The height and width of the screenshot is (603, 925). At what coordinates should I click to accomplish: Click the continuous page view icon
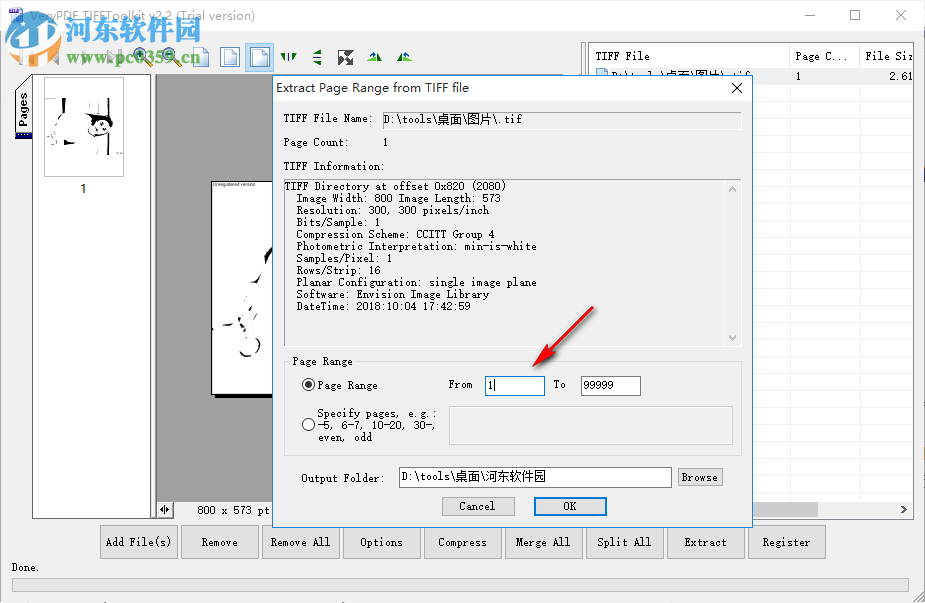coord(258,57)
